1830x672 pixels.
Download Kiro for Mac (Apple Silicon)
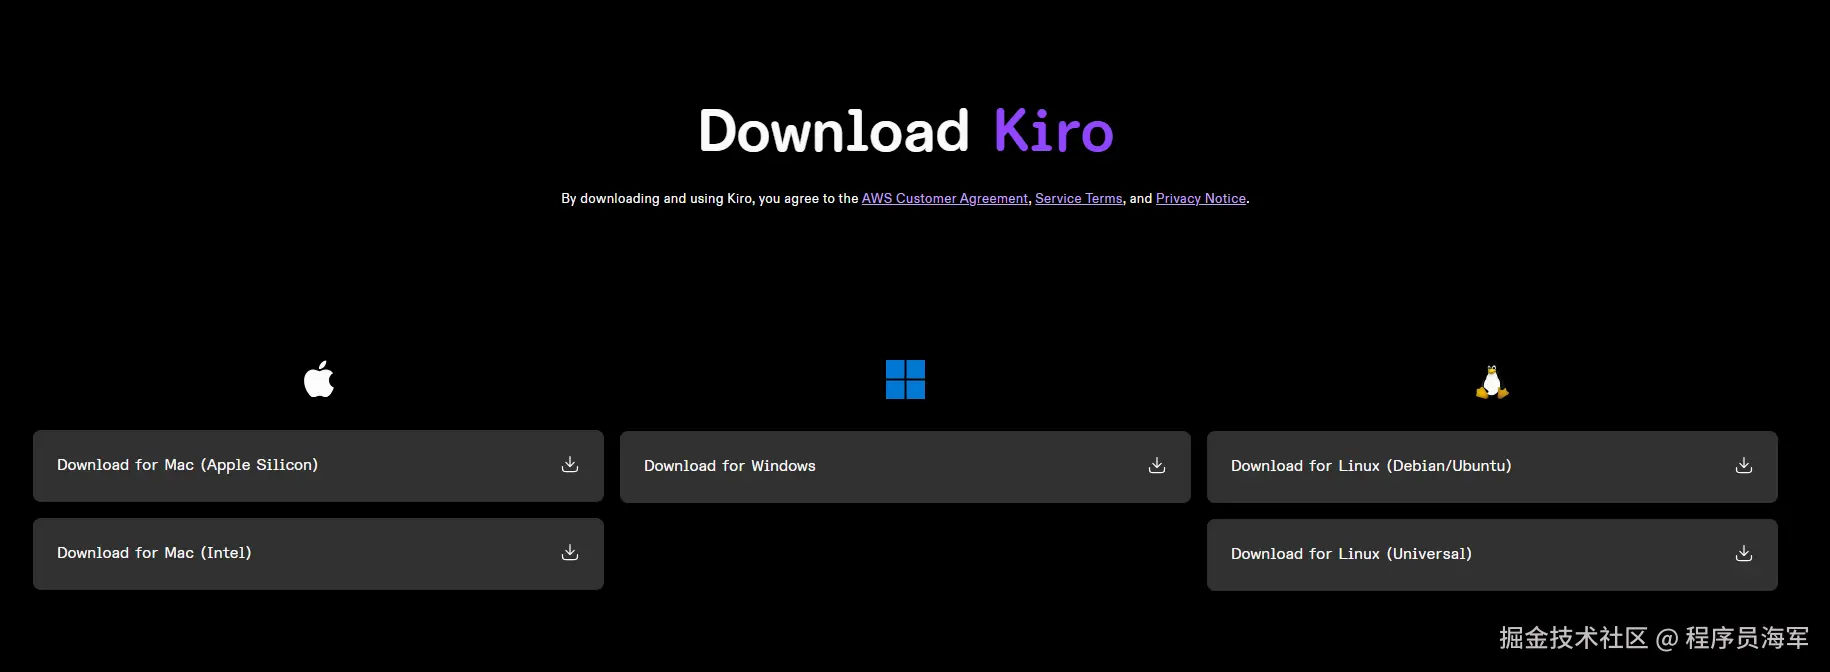[x=318, y=466]
